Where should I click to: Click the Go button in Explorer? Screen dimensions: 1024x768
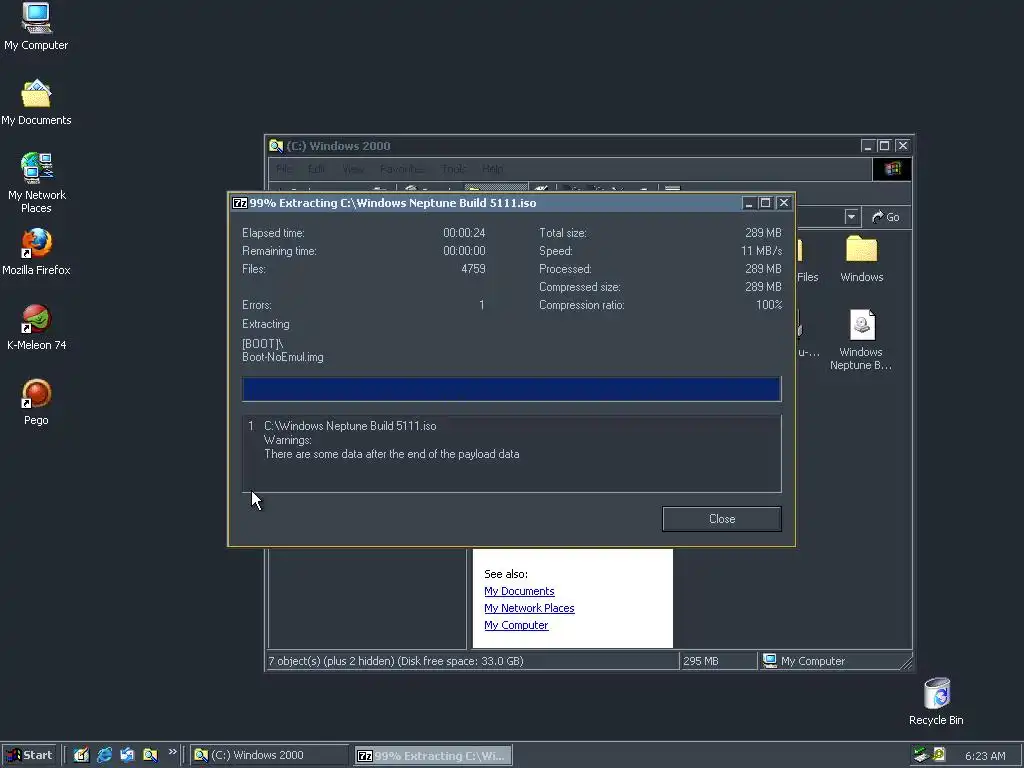(x=886, y=217)
